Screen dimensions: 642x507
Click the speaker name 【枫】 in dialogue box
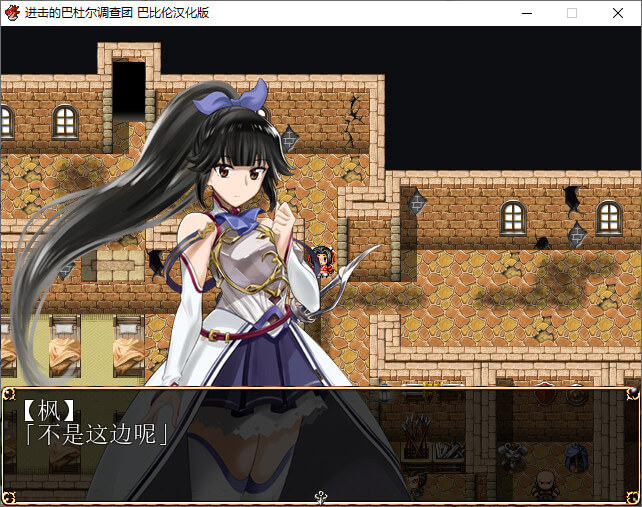click(x=48, y=410)
